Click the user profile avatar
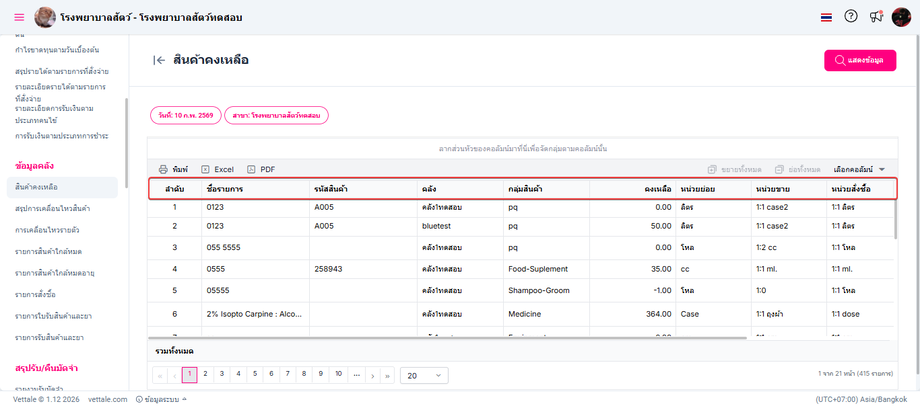 tap(901, 17)
